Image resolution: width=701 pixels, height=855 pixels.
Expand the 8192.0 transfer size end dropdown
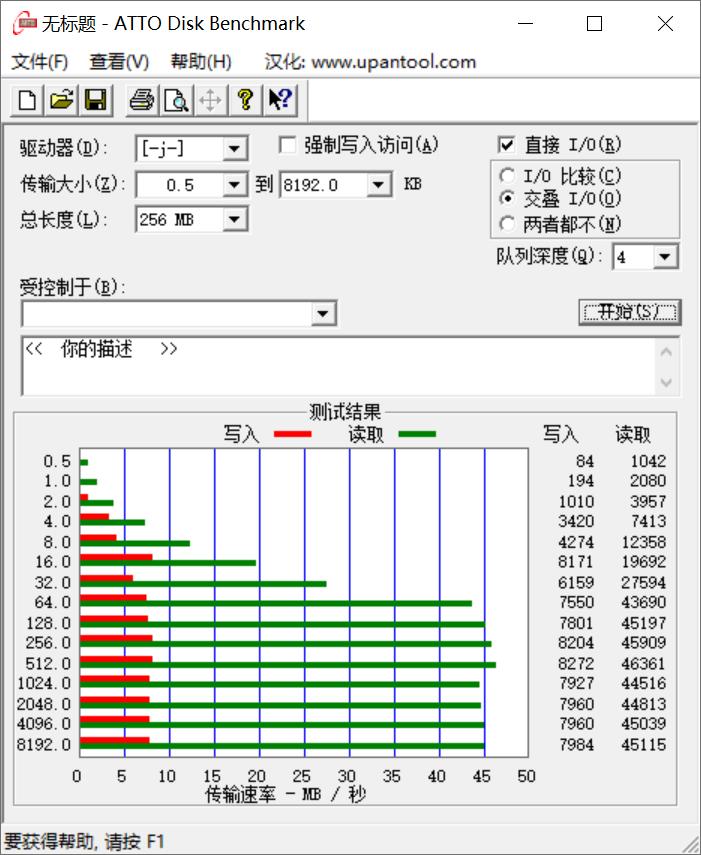pyautogui.click(x=378, y=185)
